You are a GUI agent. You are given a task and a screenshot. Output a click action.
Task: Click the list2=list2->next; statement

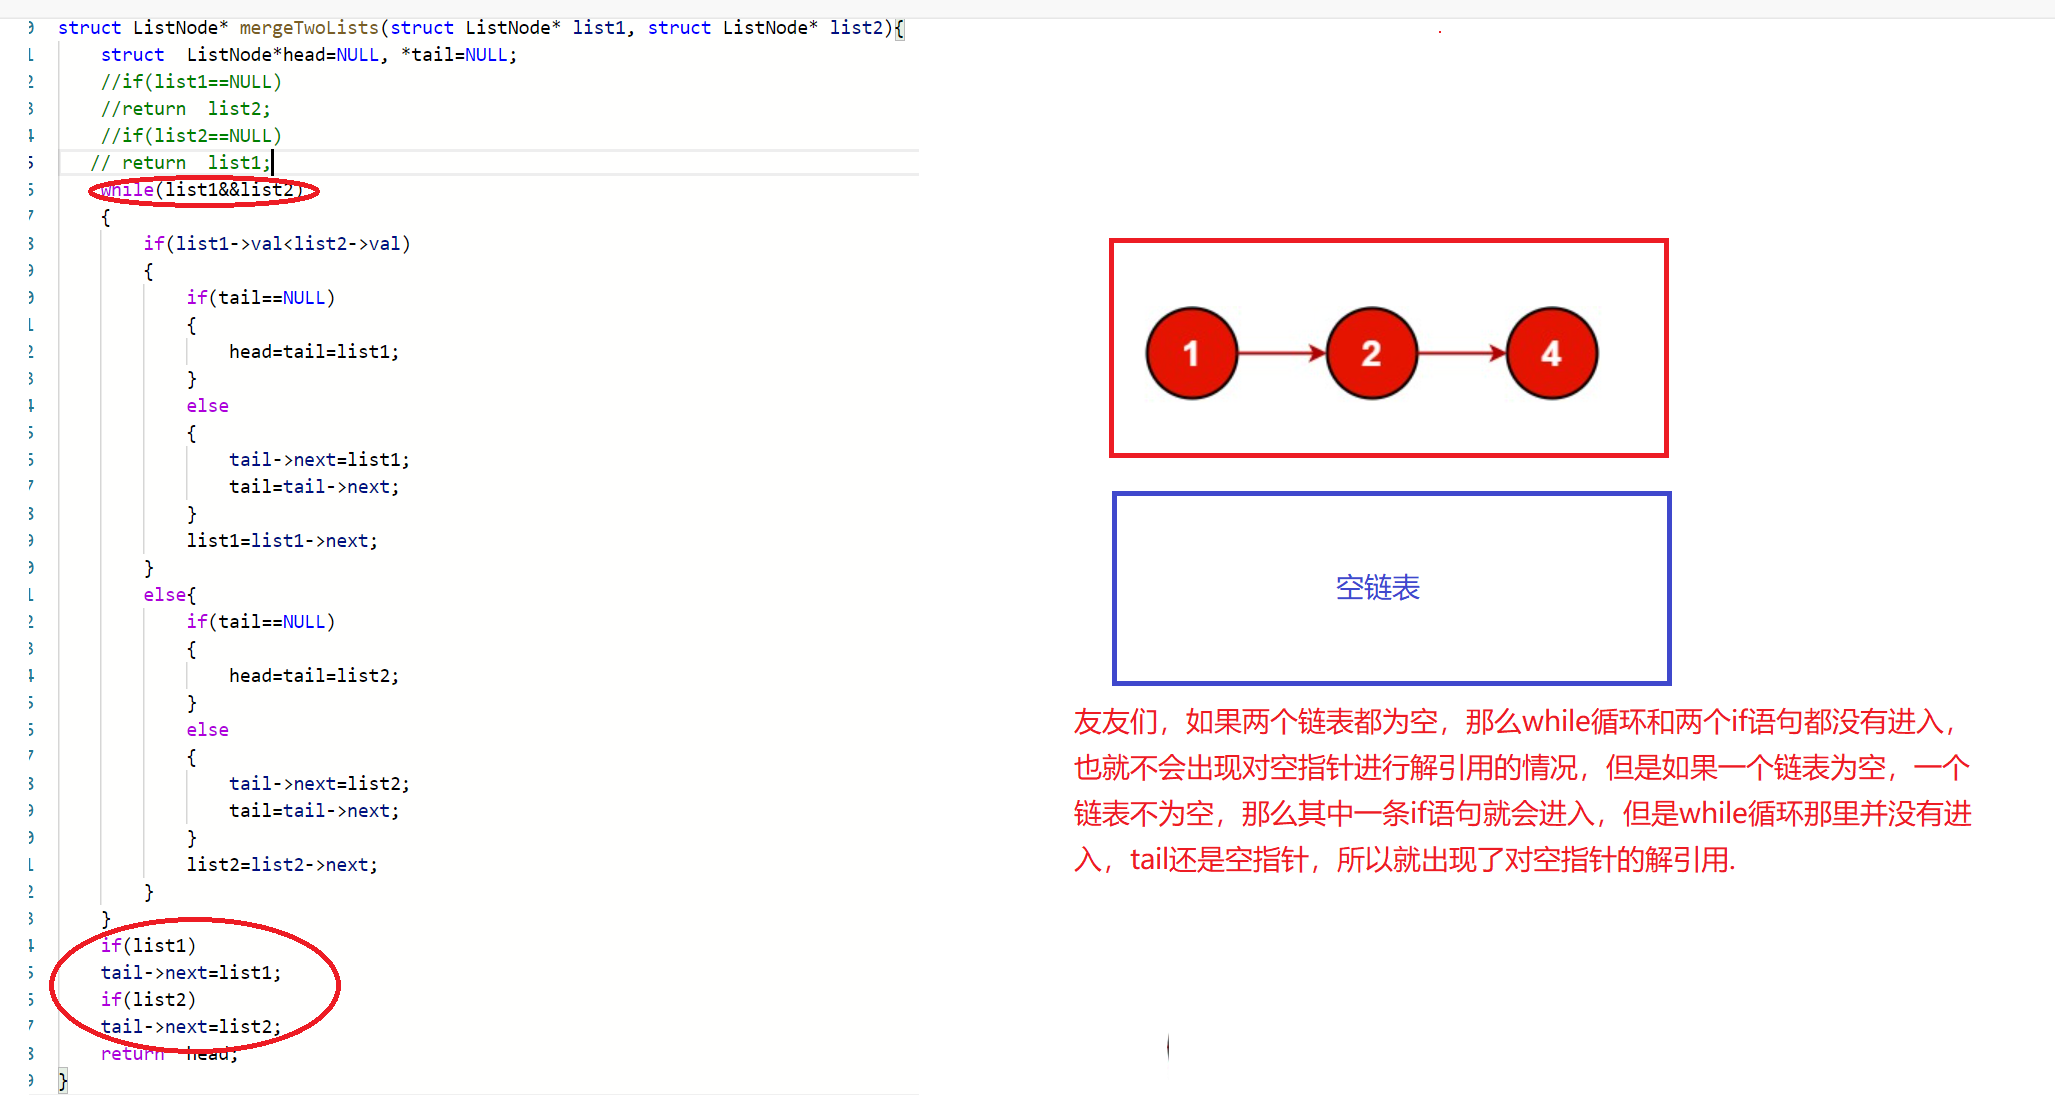point(282,865)
